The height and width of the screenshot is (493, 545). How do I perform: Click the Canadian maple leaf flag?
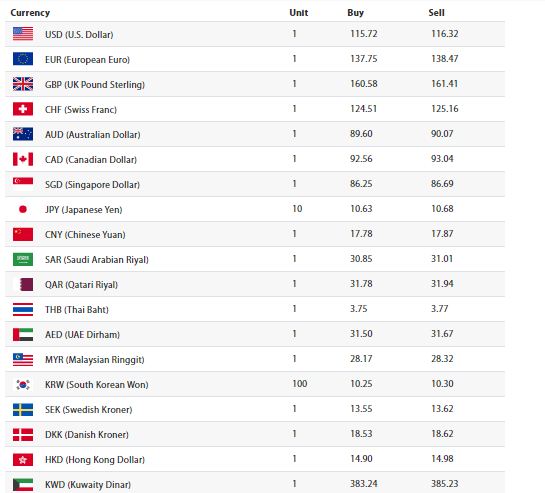(23, 159)
